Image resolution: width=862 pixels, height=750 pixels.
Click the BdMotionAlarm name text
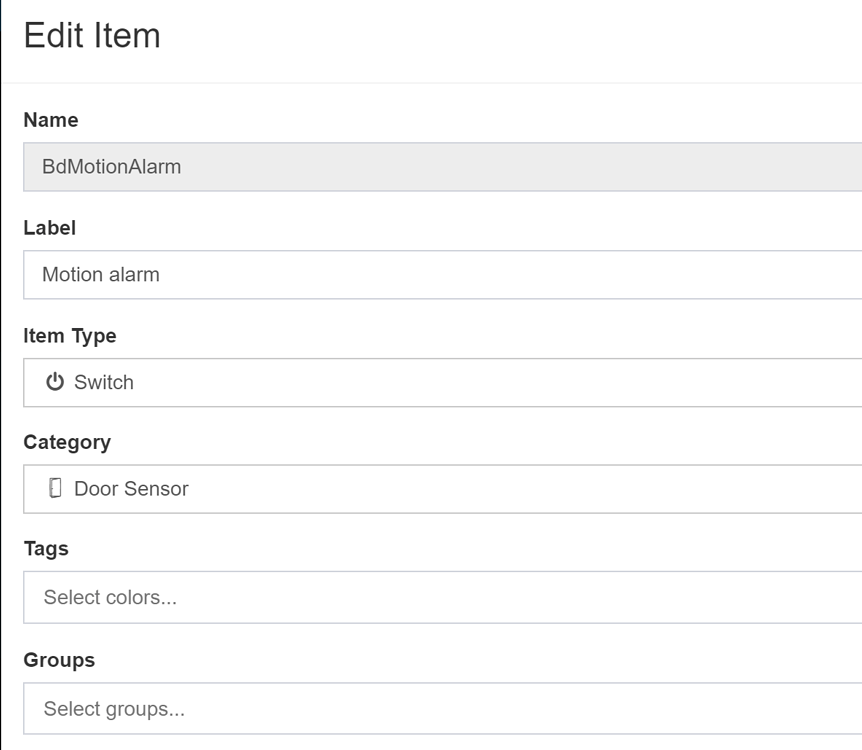pos(112,167)
